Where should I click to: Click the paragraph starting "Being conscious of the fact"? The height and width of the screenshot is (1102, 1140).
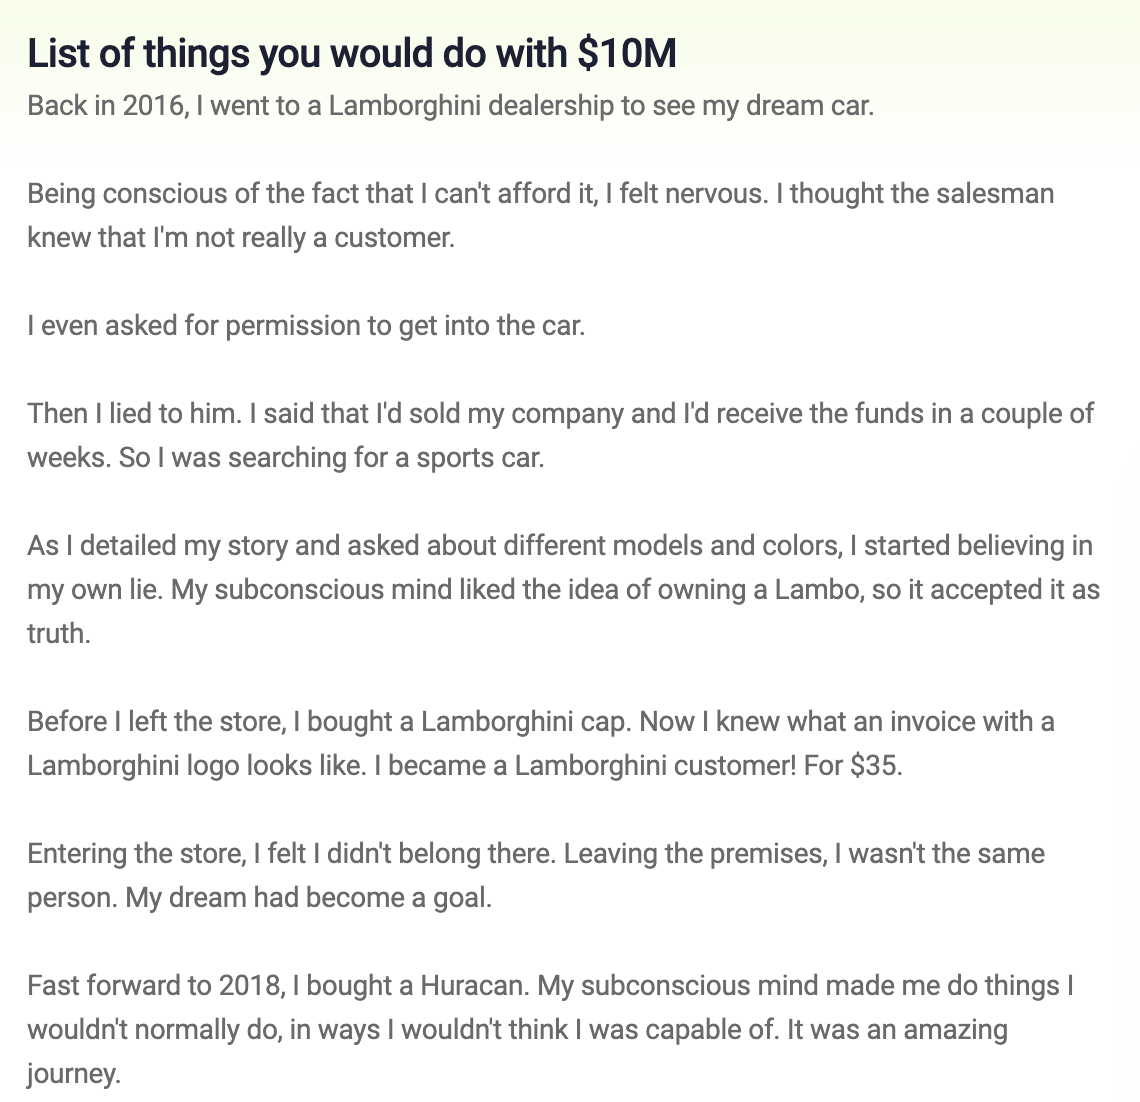coord(540,215)
